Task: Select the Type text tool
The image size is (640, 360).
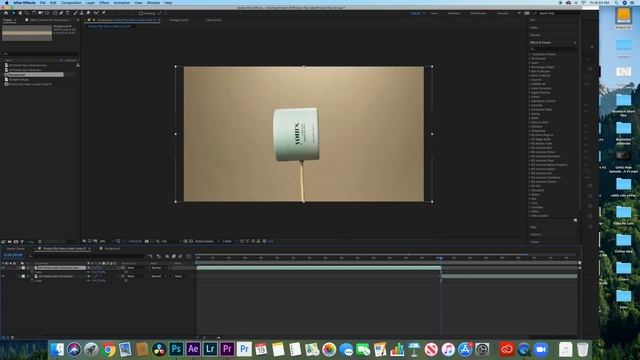Action: [x=68, y=13]
